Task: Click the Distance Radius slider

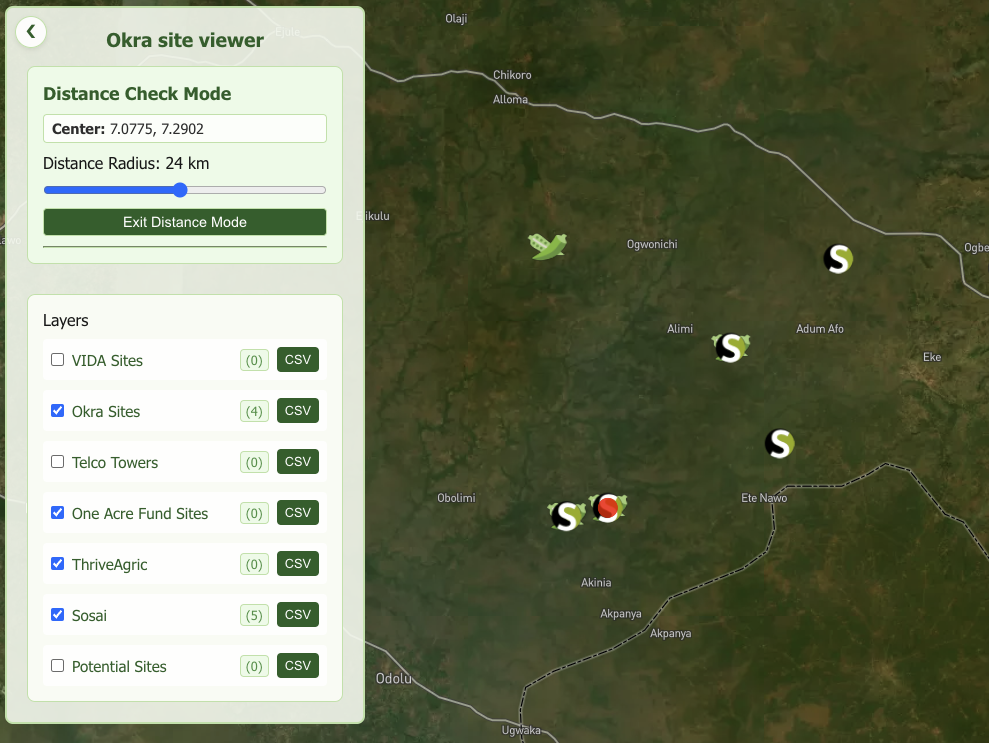Action: pos(185,190)
